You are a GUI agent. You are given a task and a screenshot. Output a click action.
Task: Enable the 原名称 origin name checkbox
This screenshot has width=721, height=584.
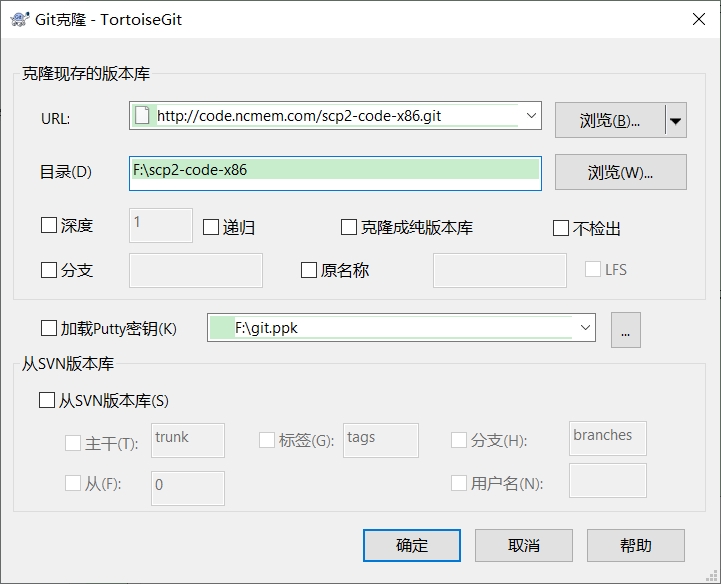(x=309, y=270)
